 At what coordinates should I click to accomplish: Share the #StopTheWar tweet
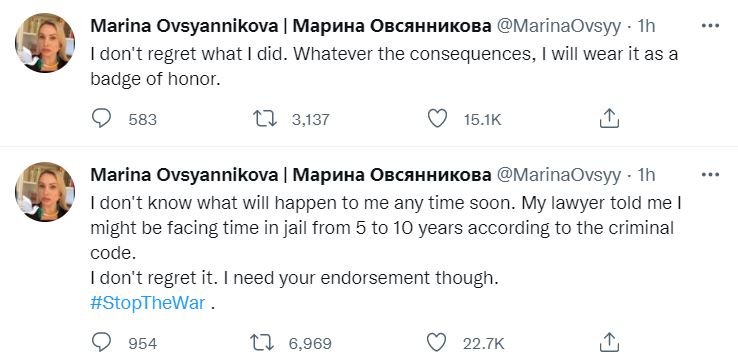click(x=609, y=342)
